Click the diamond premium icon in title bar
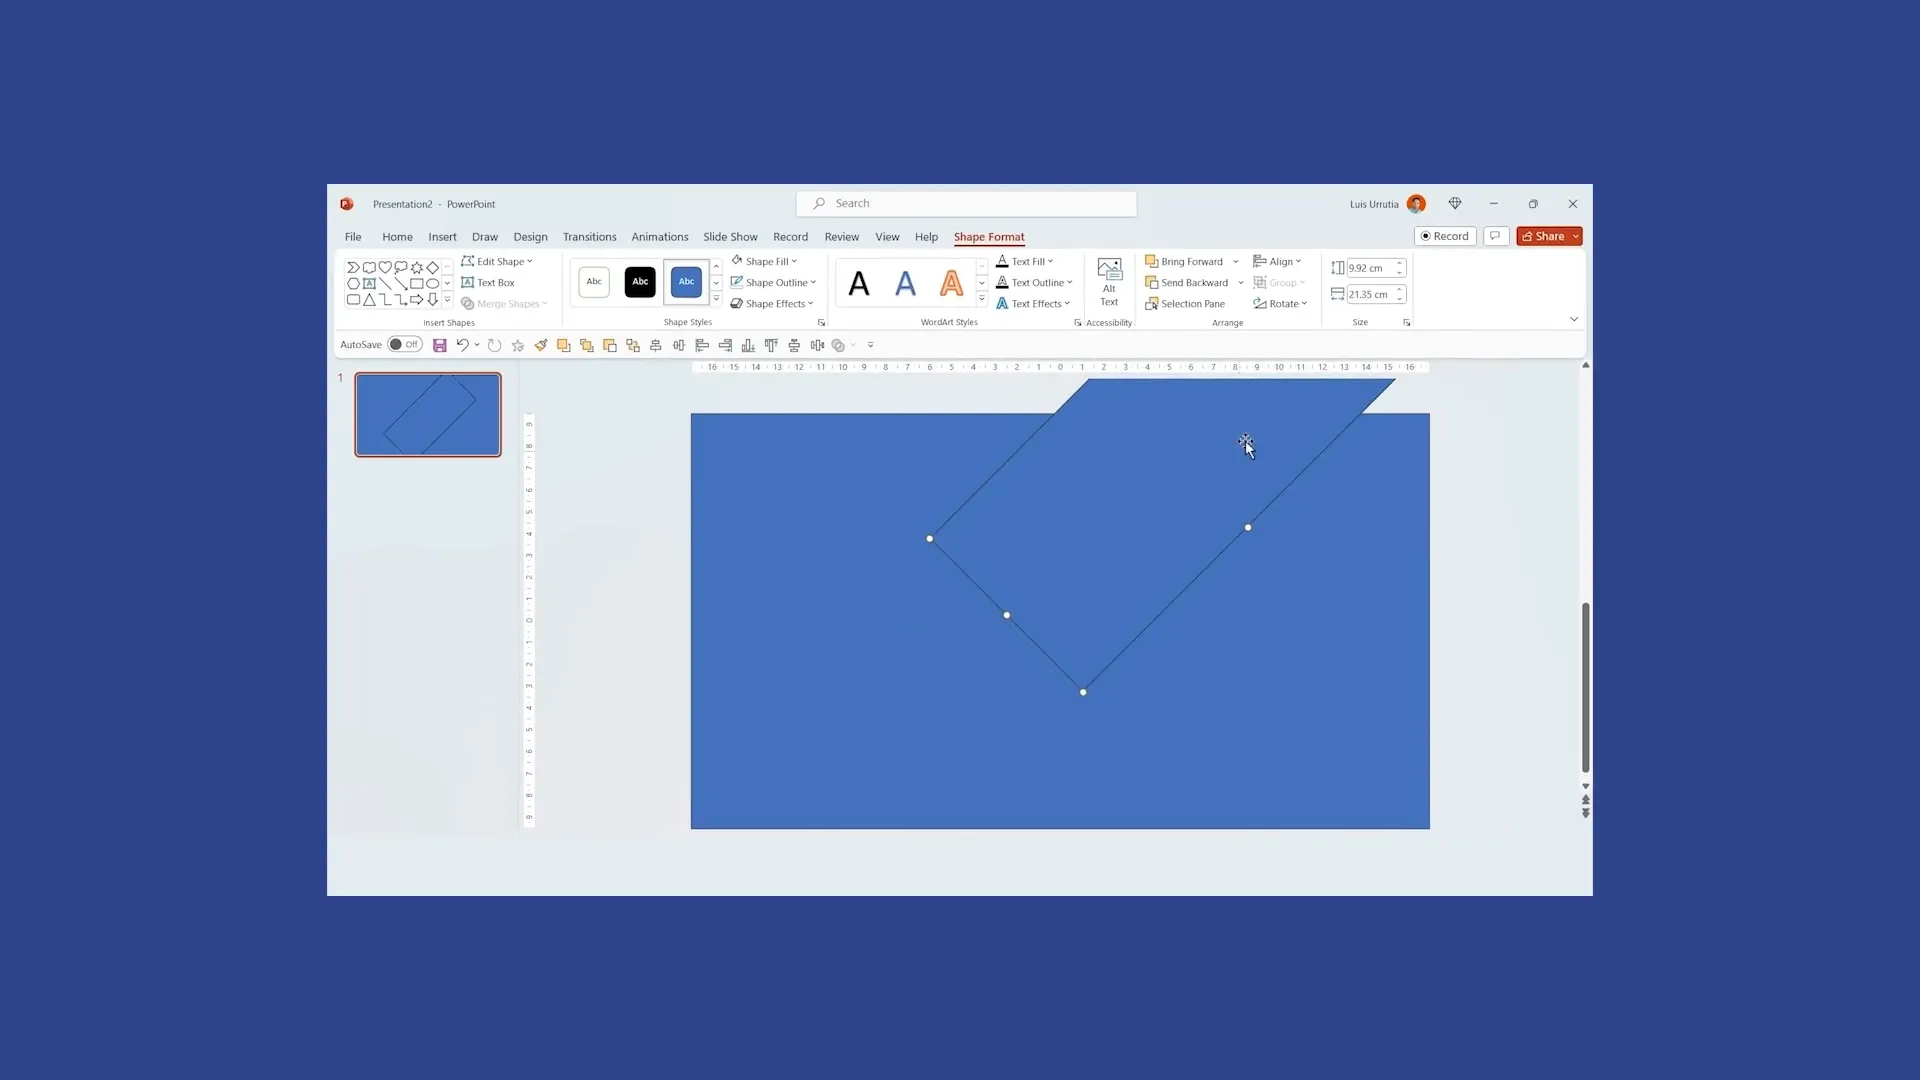Screen dimensions: 1920x1080 (1455, 204)
